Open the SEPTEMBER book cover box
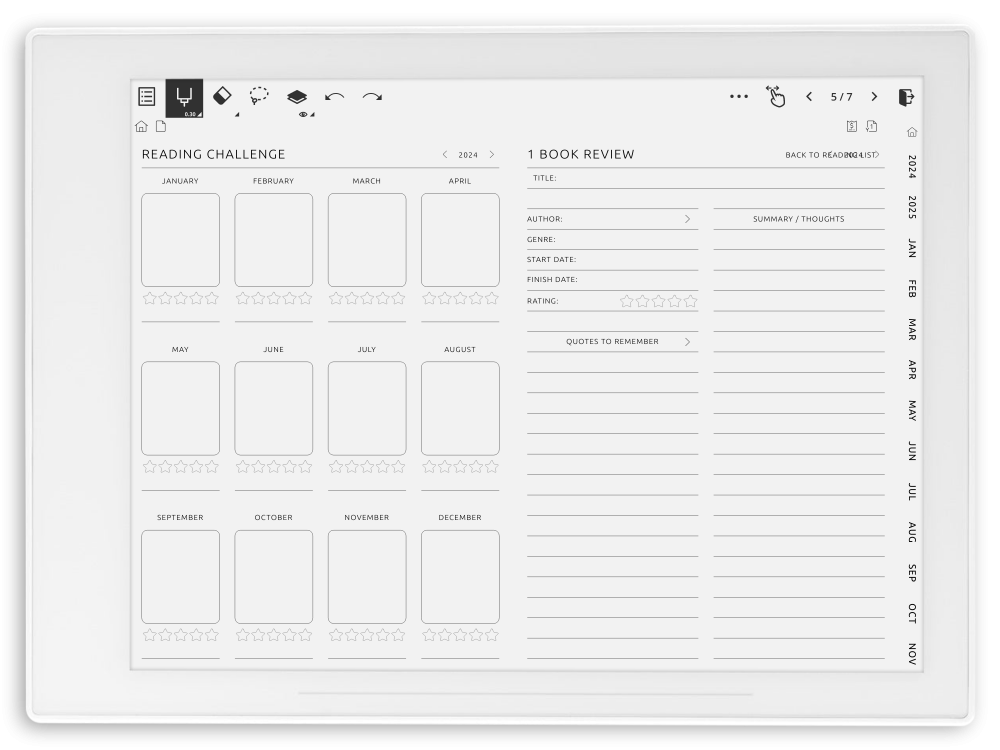1000x750 pixels. [180, 577]
